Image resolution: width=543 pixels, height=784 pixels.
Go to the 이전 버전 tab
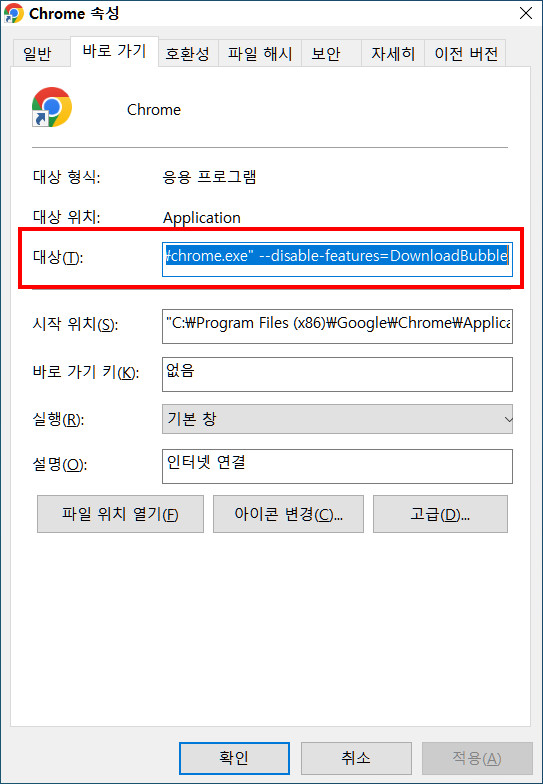(466, 54)
